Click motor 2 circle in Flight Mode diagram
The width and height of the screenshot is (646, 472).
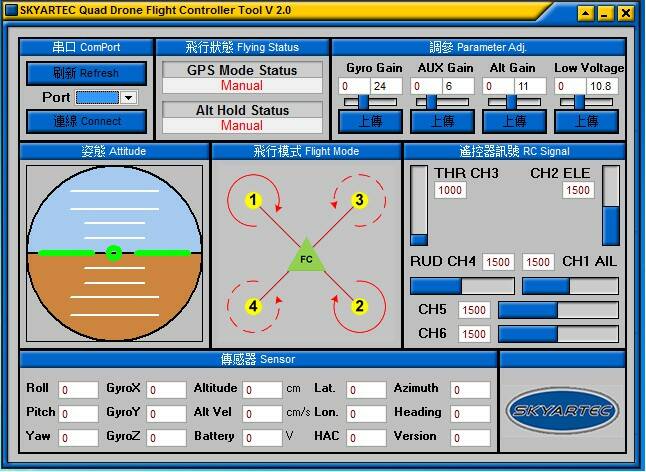tap(359, 306)
